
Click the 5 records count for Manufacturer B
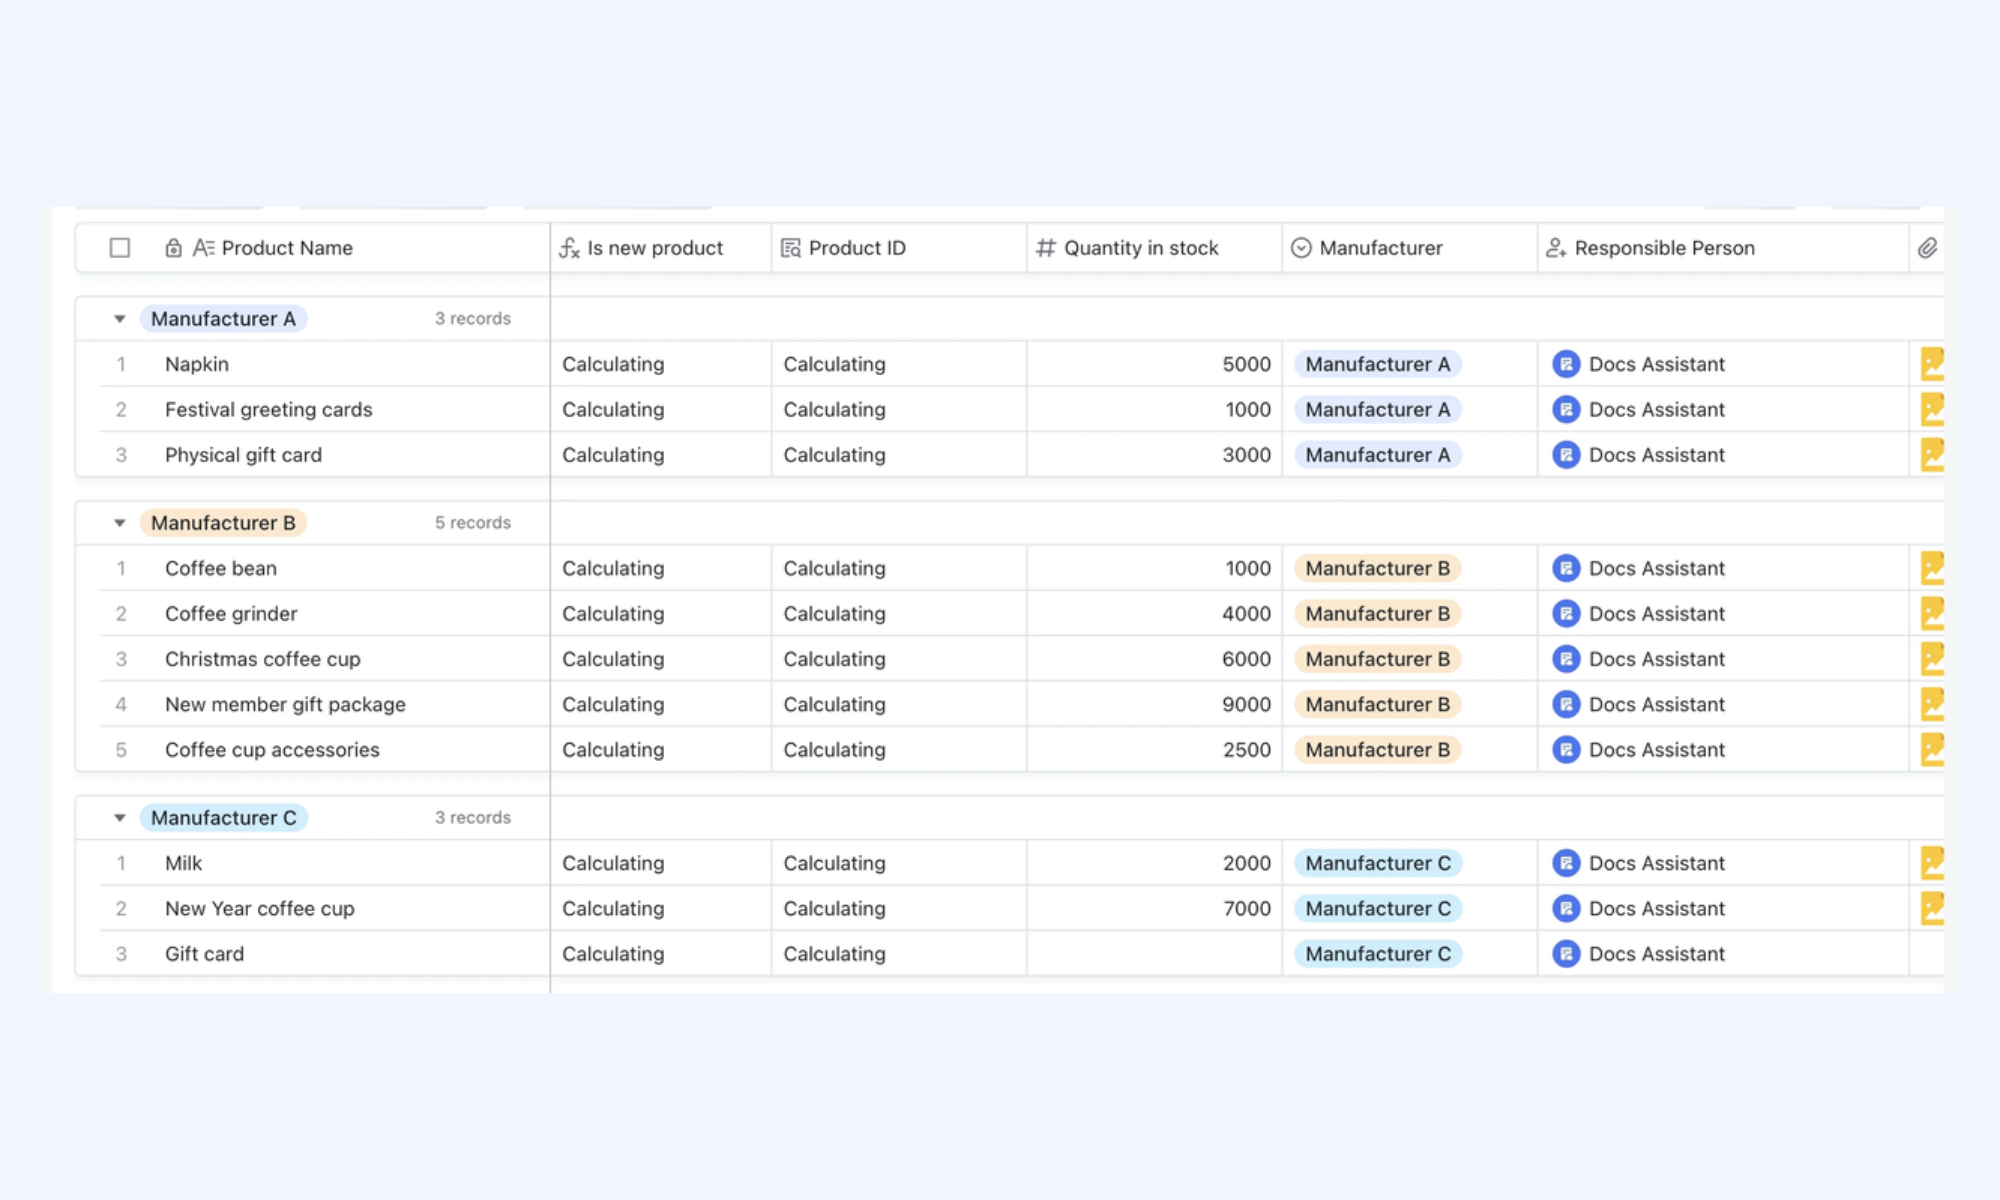point(473,523)
